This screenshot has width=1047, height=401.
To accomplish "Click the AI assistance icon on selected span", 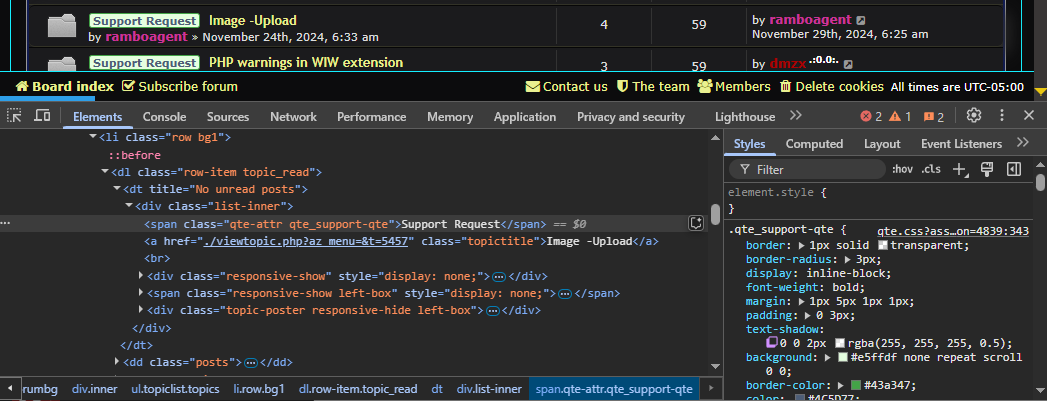I will (696, 223).
